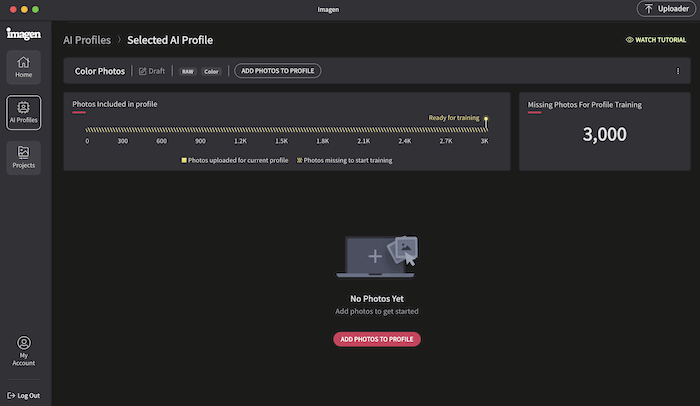Viewport: 700px width, 406px height.
Task: Go back to AI Profiles breadcrumb
Action: click(x=87, y=40)
